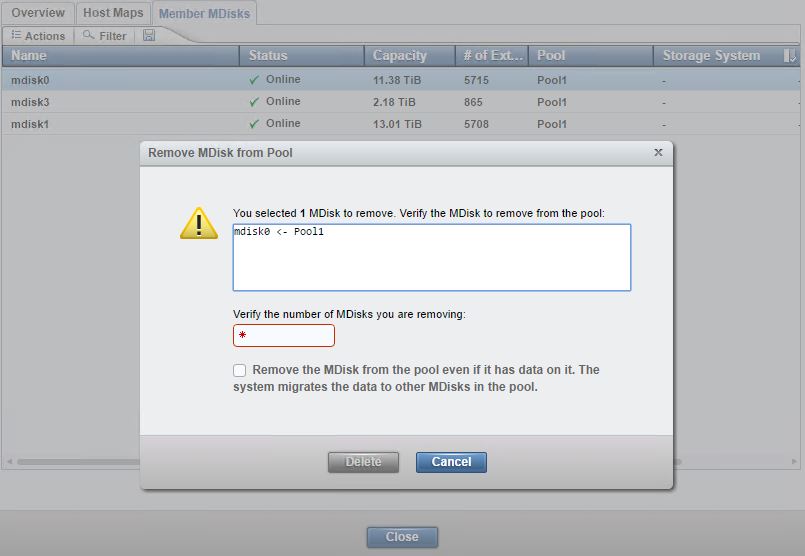Image resolution: width=805 pixels, height=556 pixels.
Task: Sort by Status column header
Action: pyautogui.click(x=302, y=55)
